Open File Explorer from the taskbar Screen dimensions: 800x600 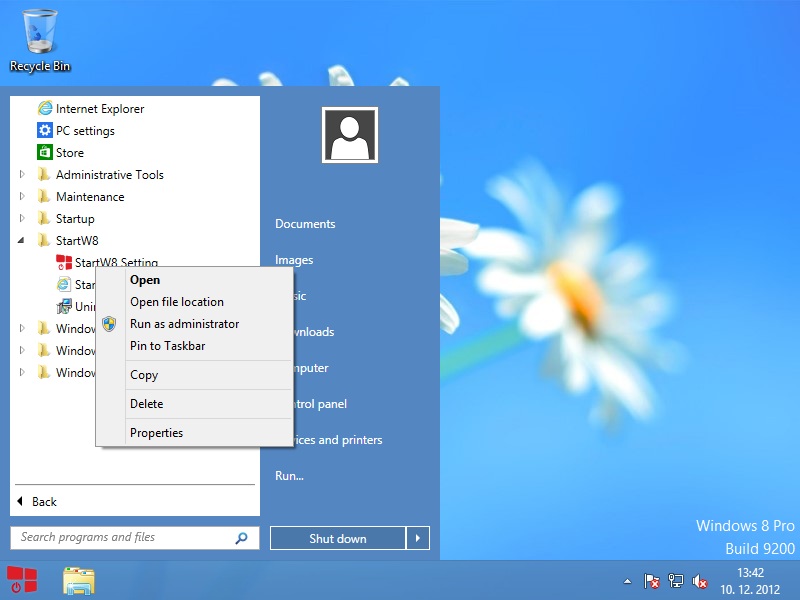[79, 580]
